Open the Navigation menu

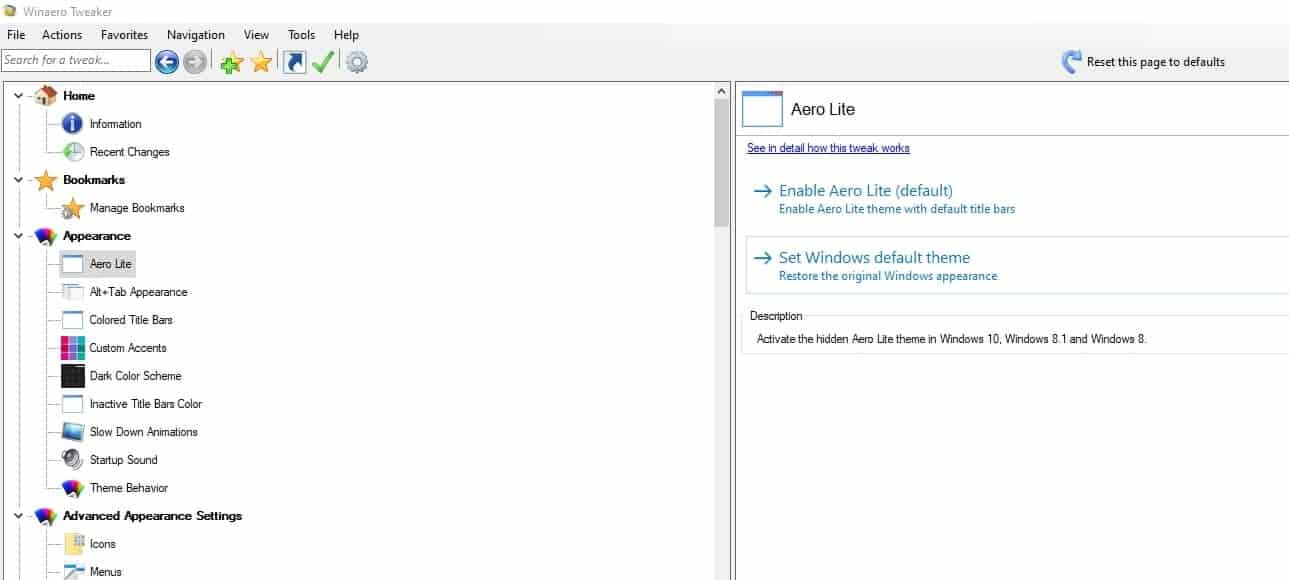[x=196, y=35]
